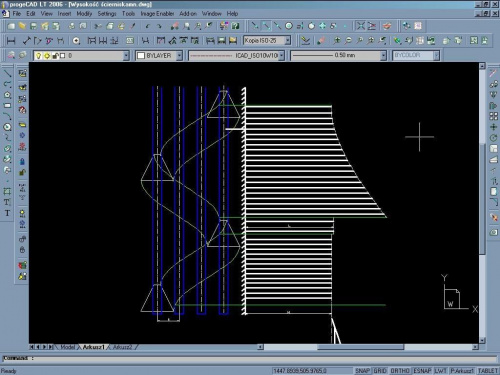Click the horizontal scrollbar right arrow
Viewport: 500px width, 375px height.
pos(475,347)
